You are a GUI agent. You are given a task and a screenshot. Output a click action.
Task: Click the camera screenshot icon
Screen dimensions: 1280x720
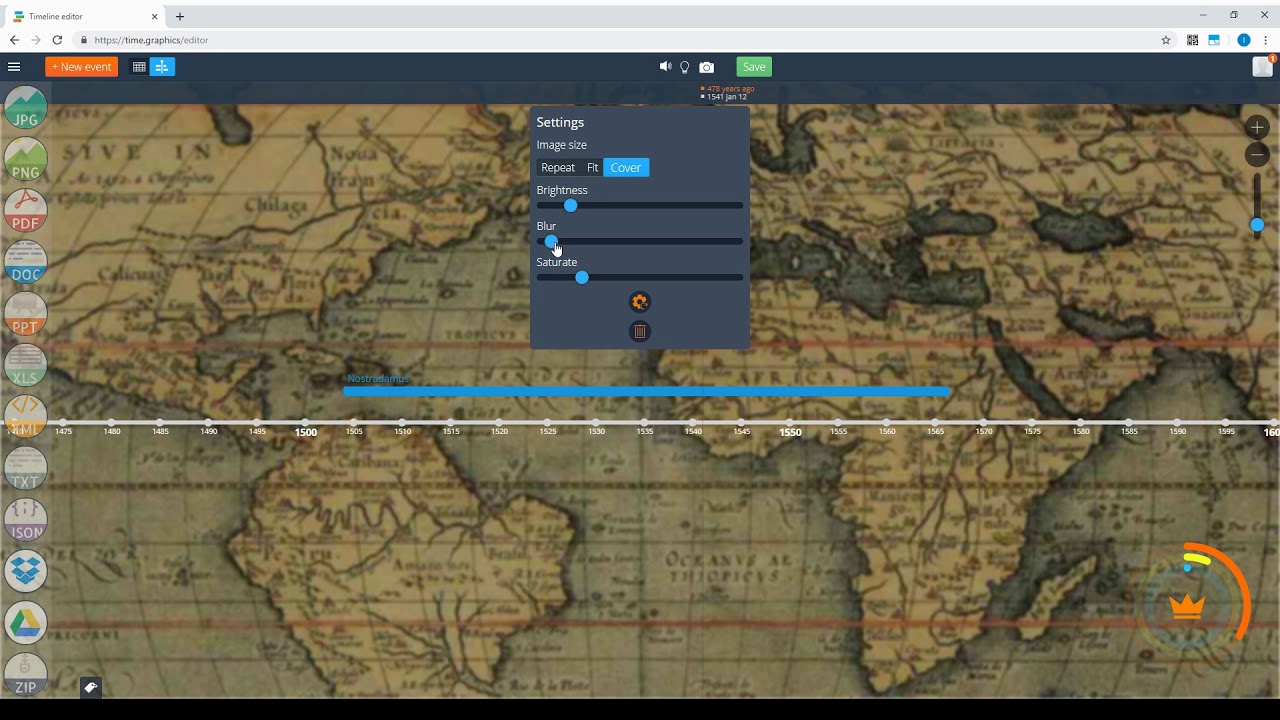[707, 67]
